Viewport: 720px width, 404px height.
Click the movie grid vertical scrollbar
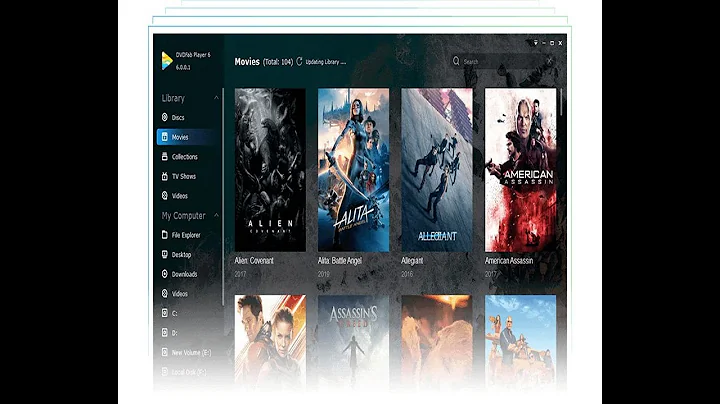[561, 102]
